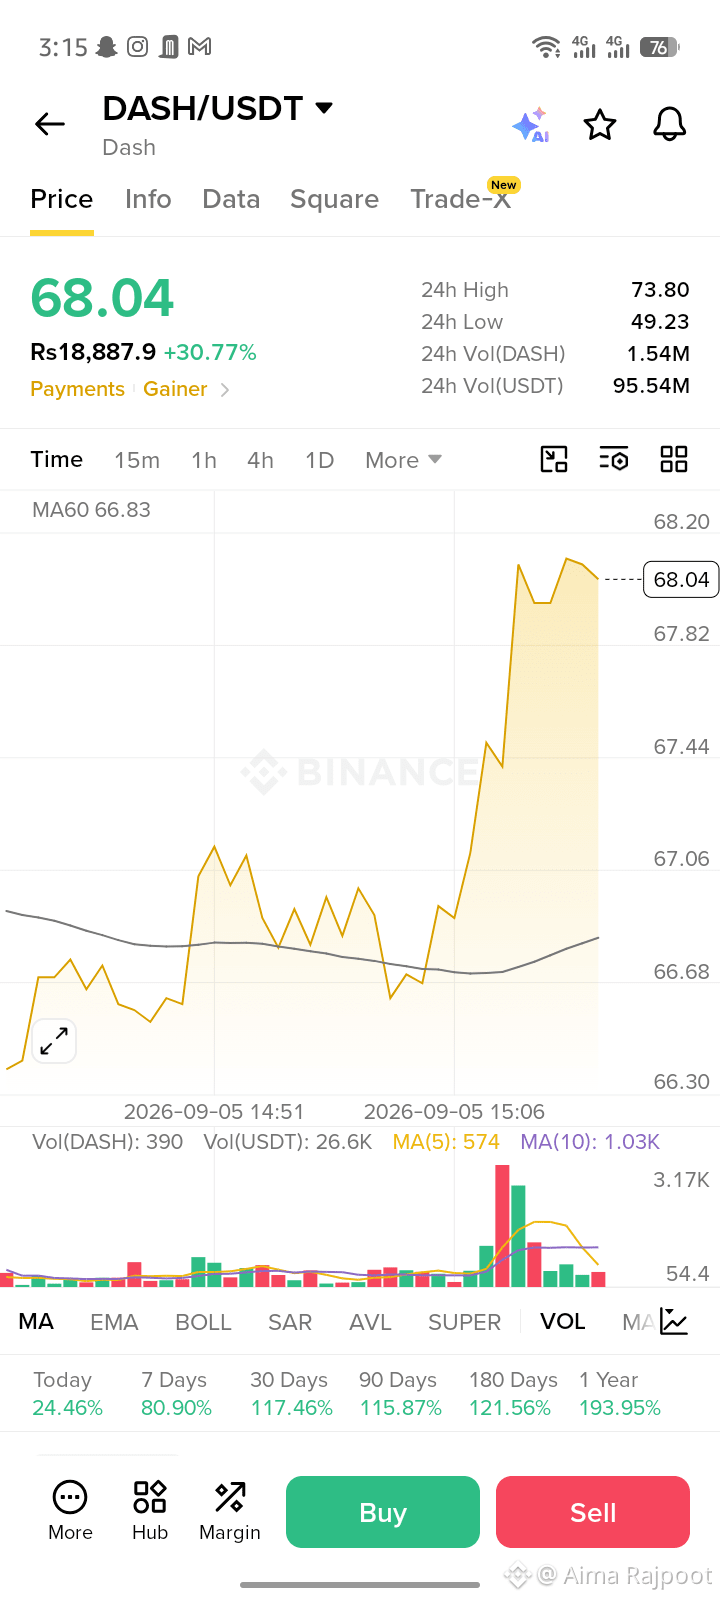Open the Margin trading icon
The image size is (720, 1600).
[x=230, y=1510]
